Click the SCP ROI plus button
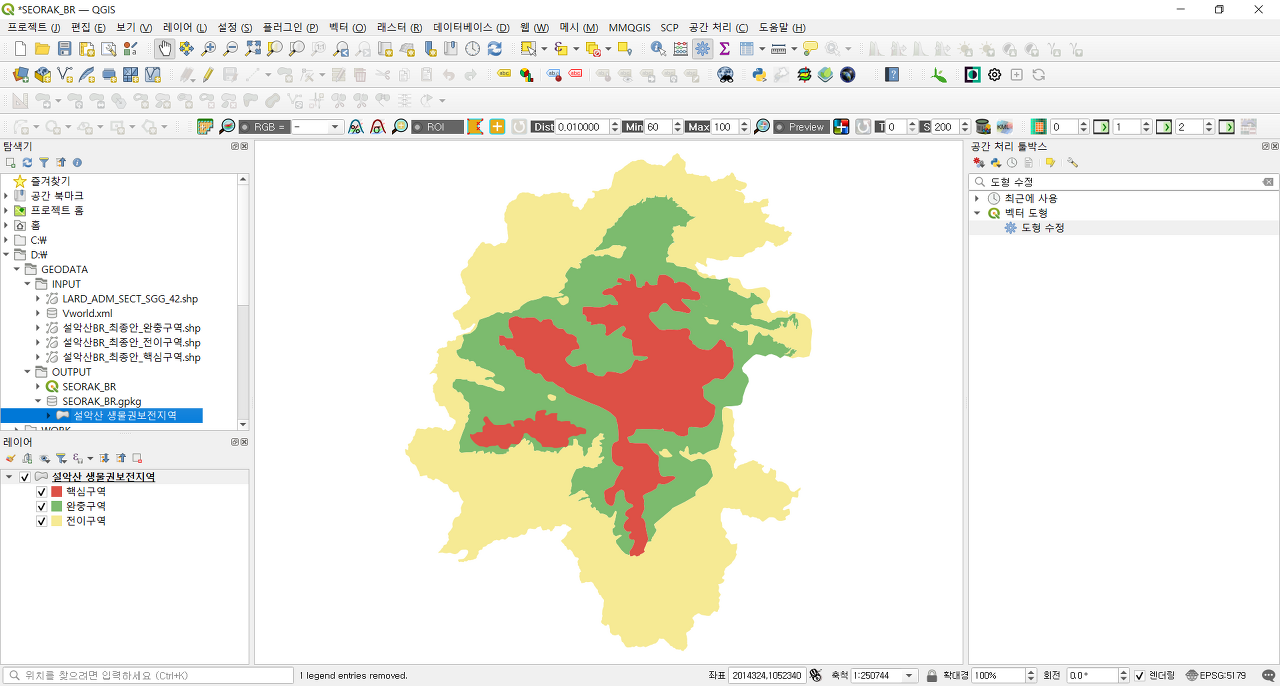This screenshot has width=1280, height=686. pos(497,127)
